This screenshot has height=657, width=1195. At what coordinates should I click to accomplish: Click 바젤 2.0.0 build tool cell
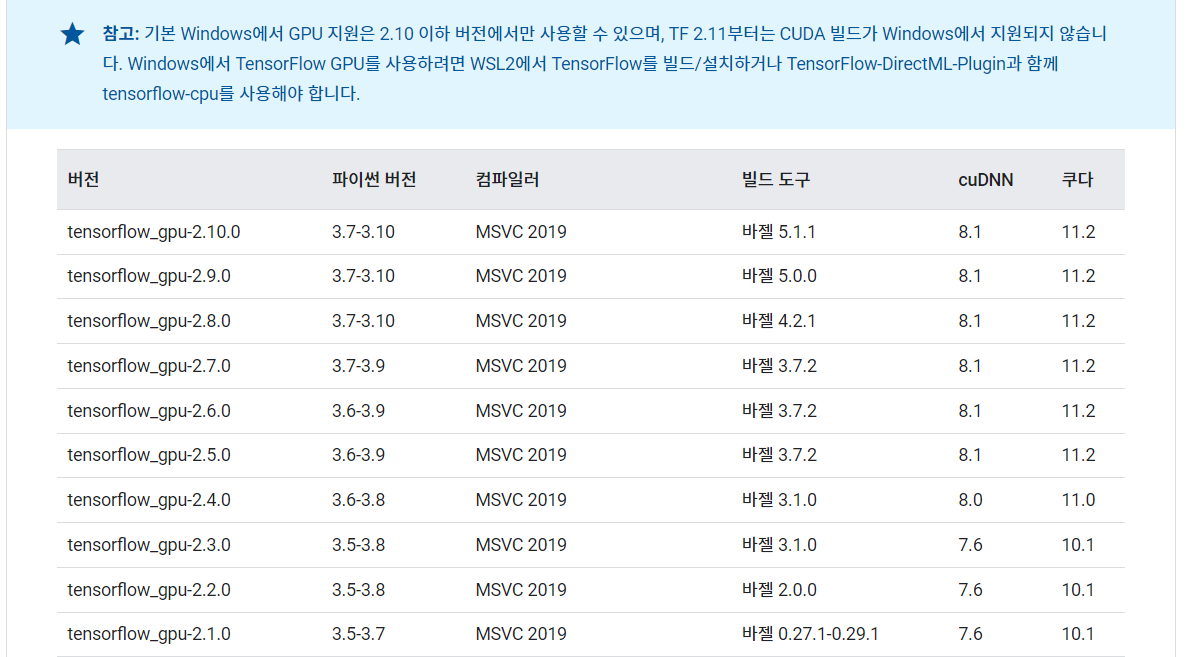(x=779, y=590)
